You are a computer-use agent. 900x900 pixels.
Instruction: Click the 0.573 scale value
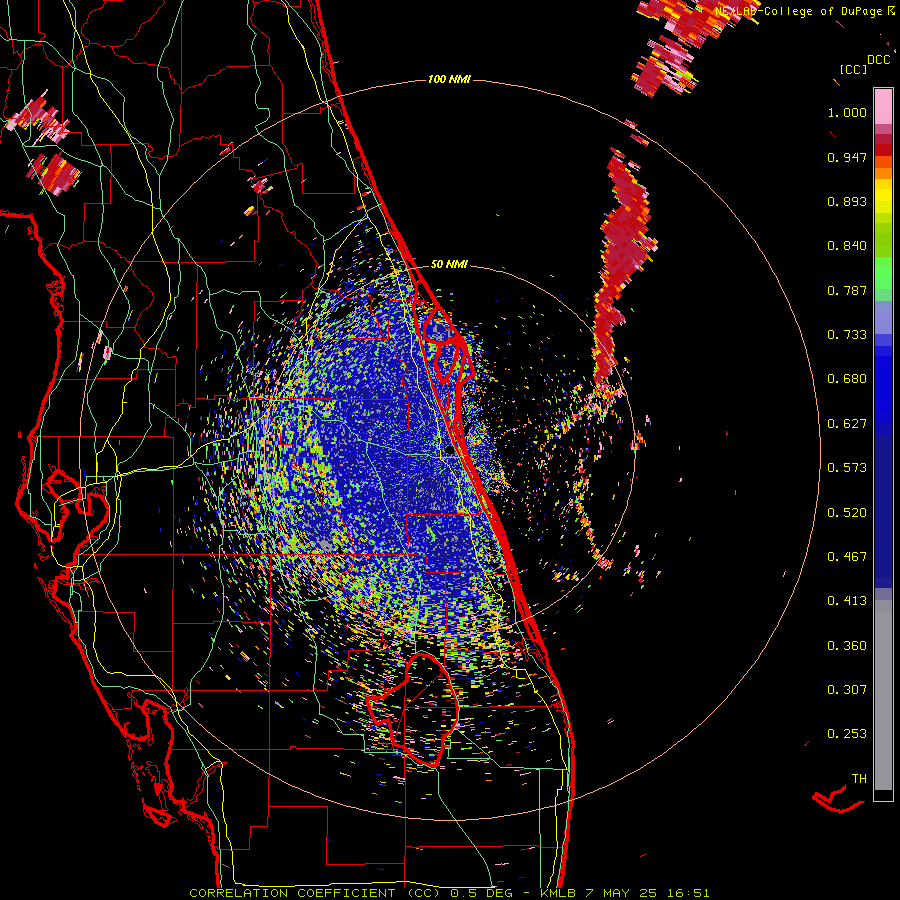coord(847,468)
